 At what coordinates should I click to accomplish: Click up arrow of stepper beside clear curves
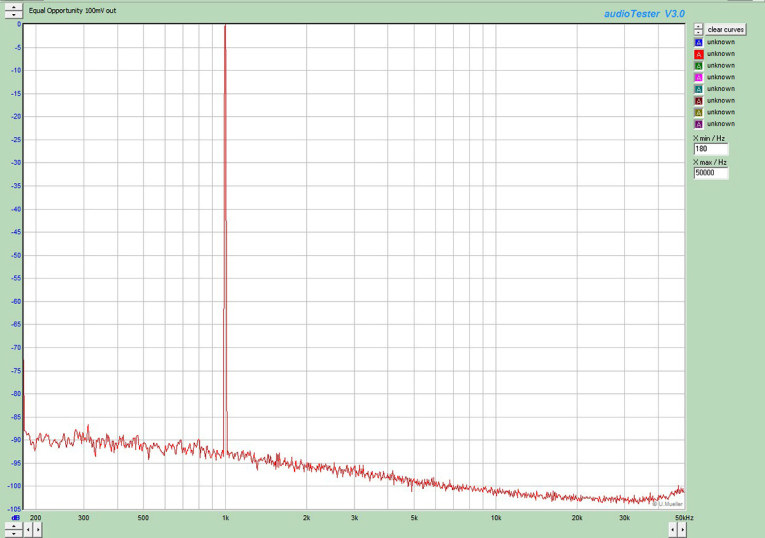[699, 26]
